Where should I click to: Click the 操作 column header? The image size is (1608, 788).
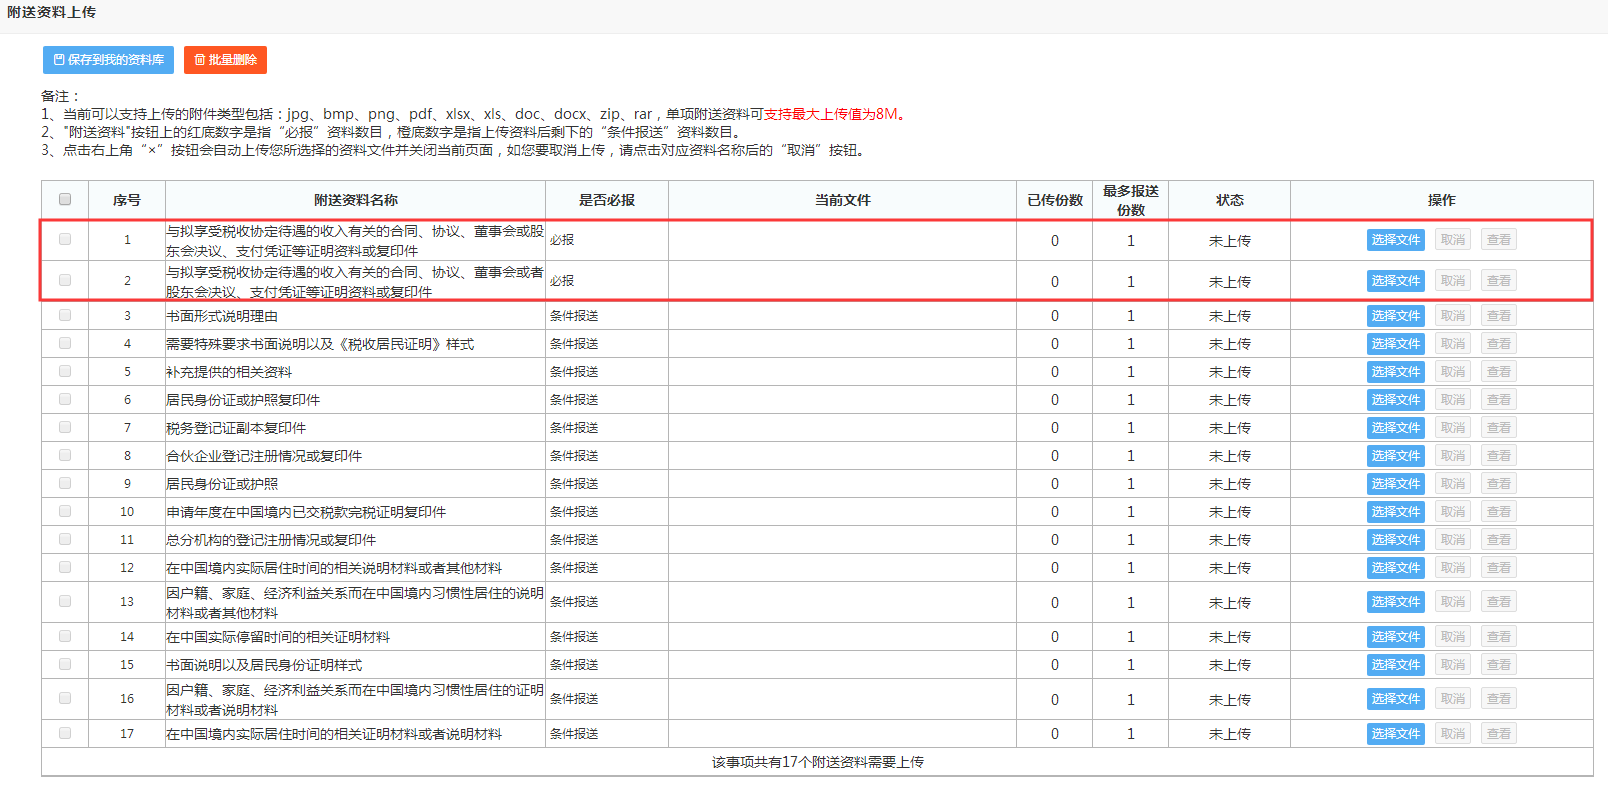pos(1442,200)
